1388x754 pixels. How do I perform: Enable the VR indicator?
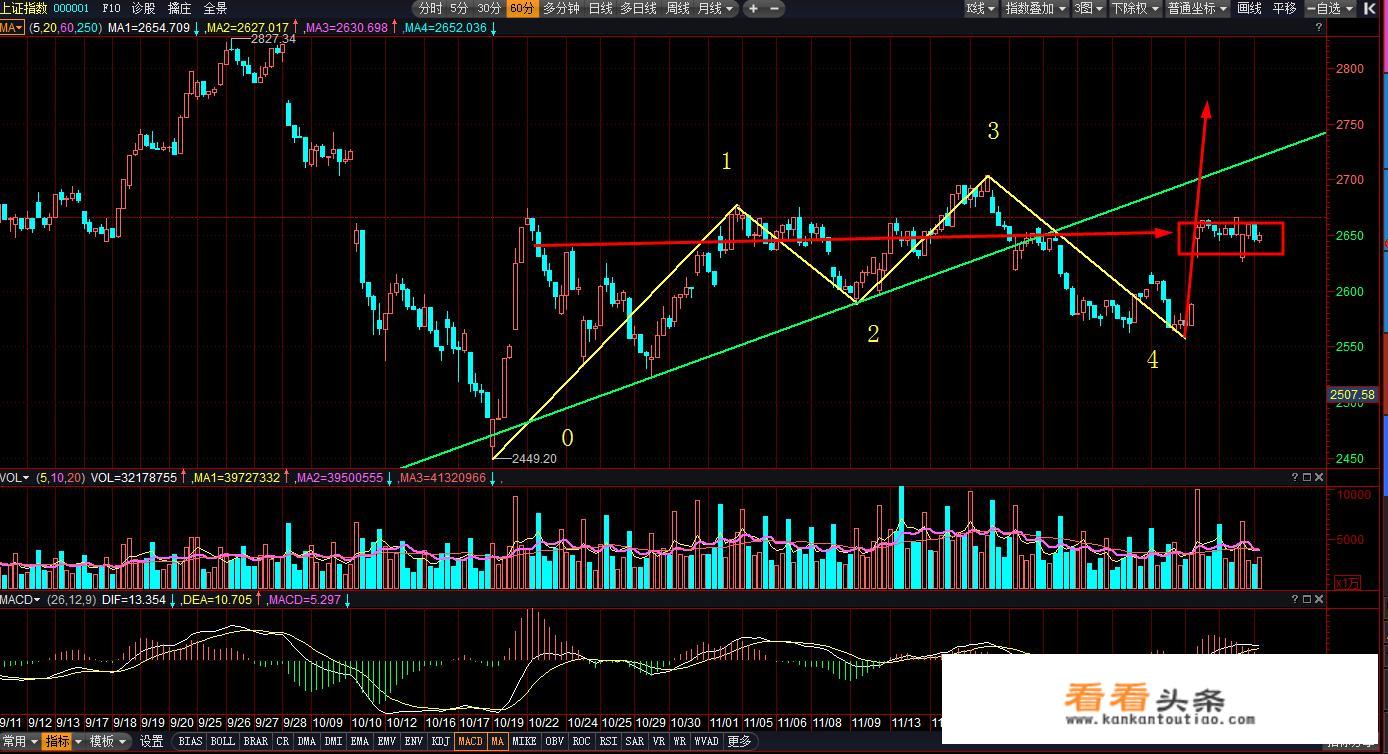(x=658, y=742)
